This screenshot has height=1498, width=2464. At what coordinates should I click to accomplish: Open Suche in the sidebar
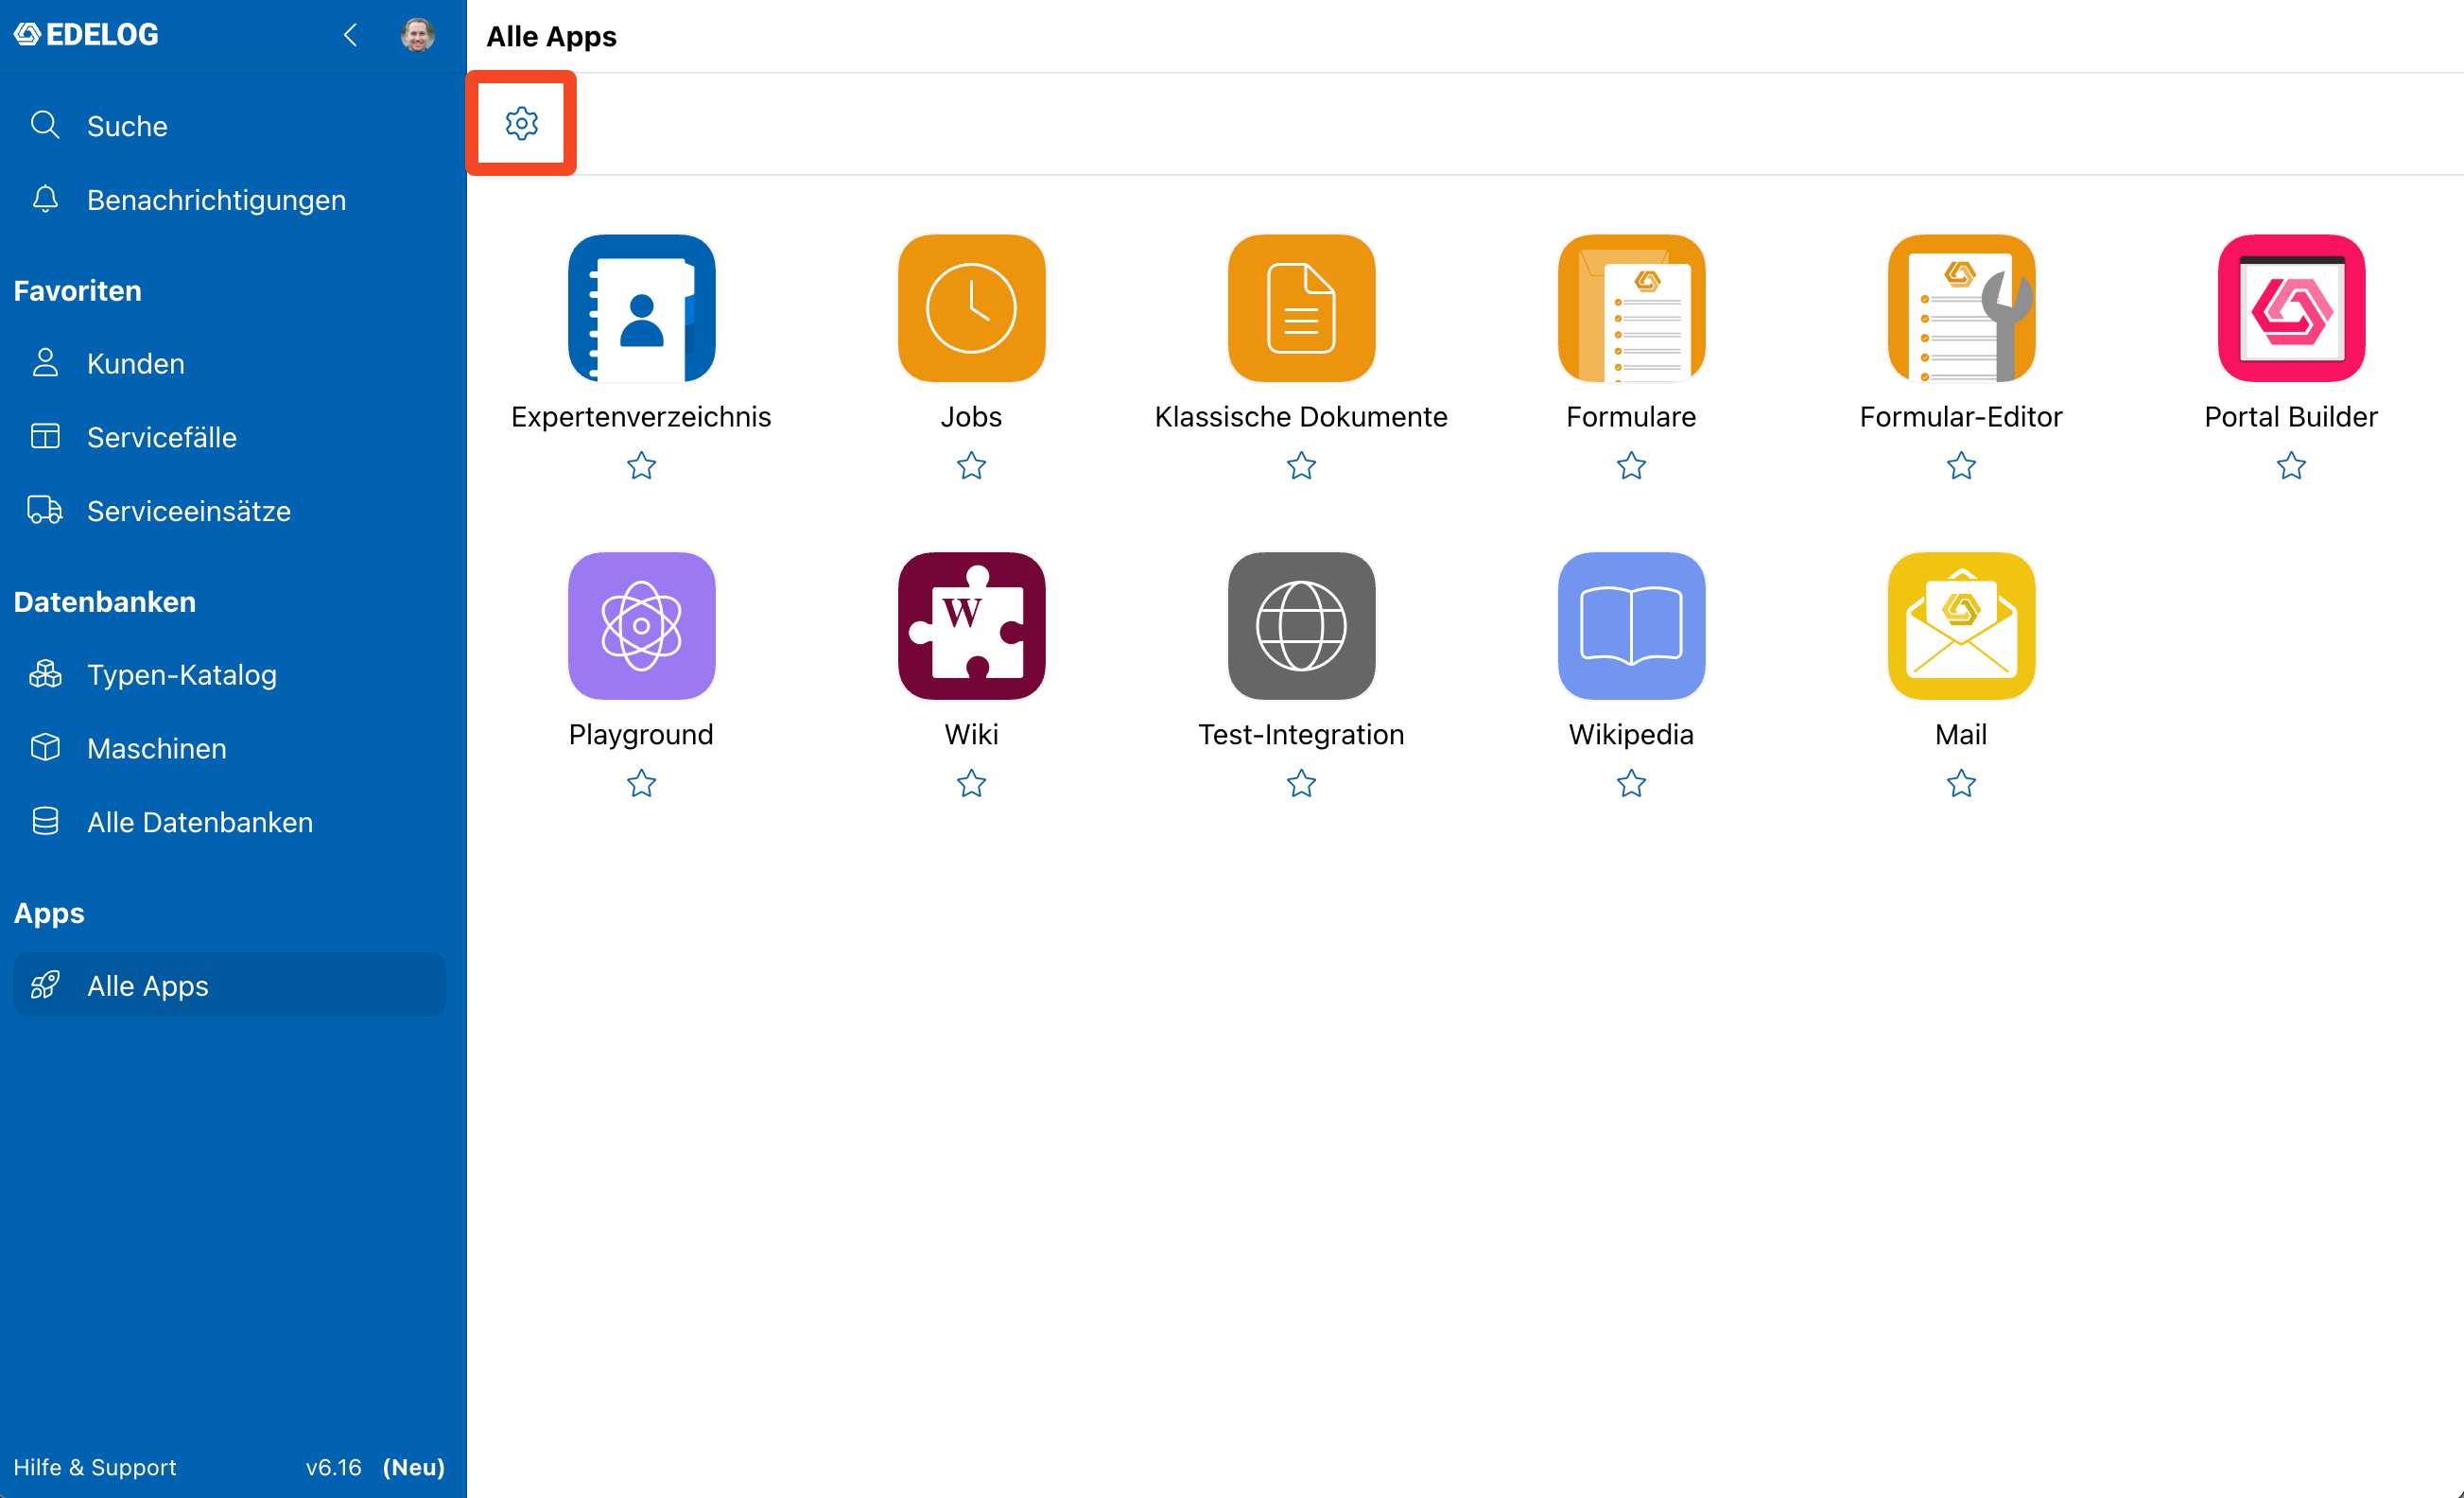point(230,126)
